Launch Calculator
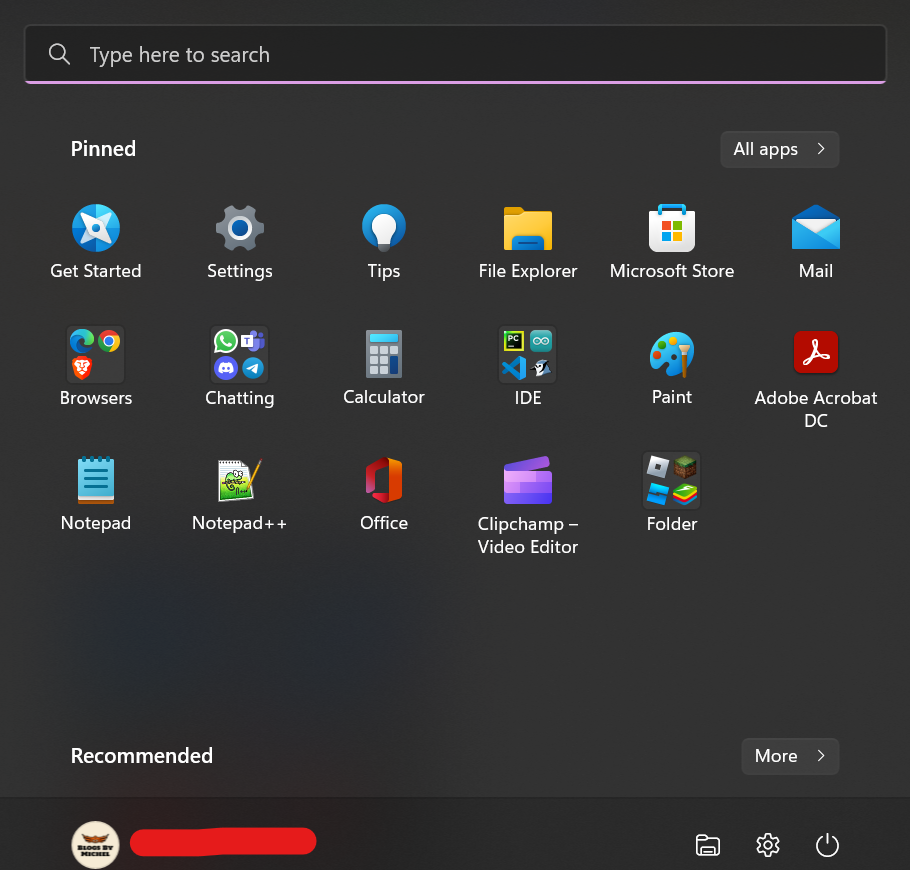 pyautogui.click(x=384, y=354)
